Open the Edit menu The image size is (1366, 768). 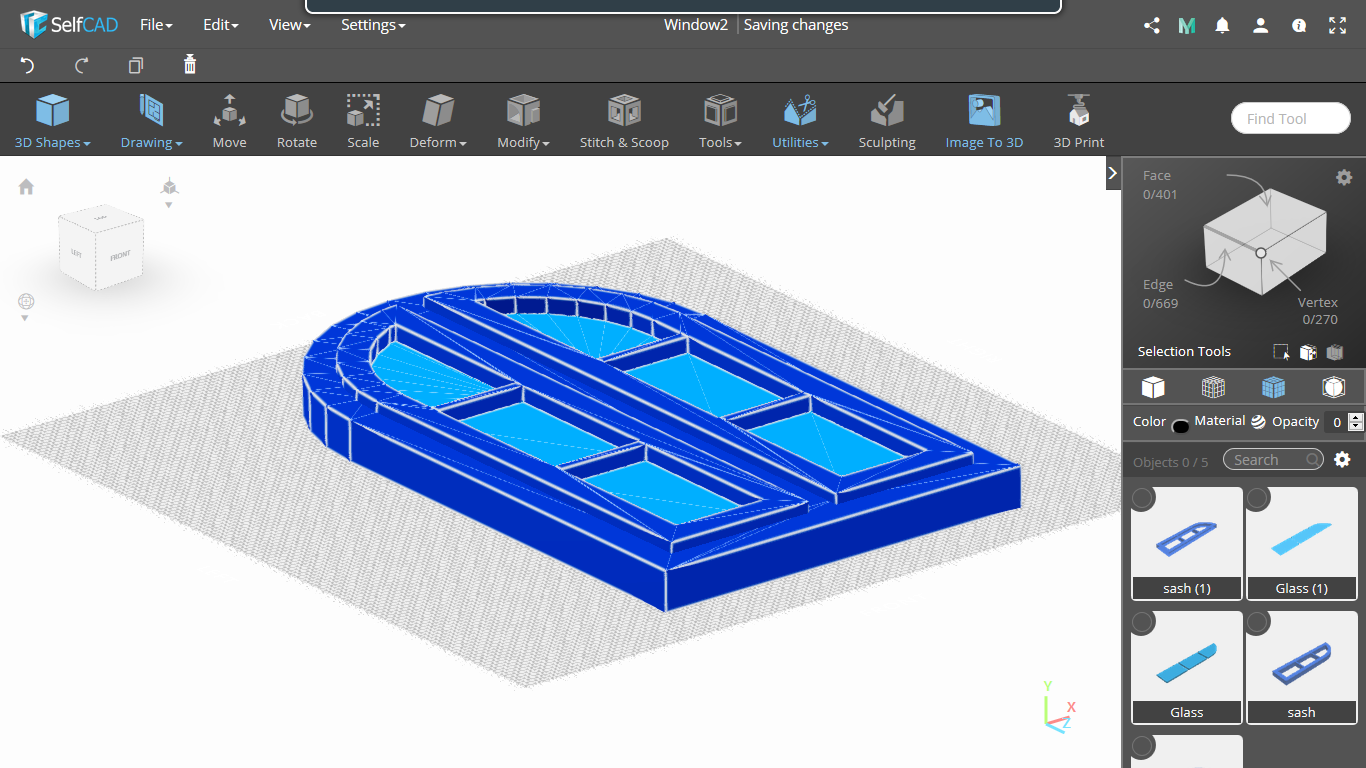220,25
